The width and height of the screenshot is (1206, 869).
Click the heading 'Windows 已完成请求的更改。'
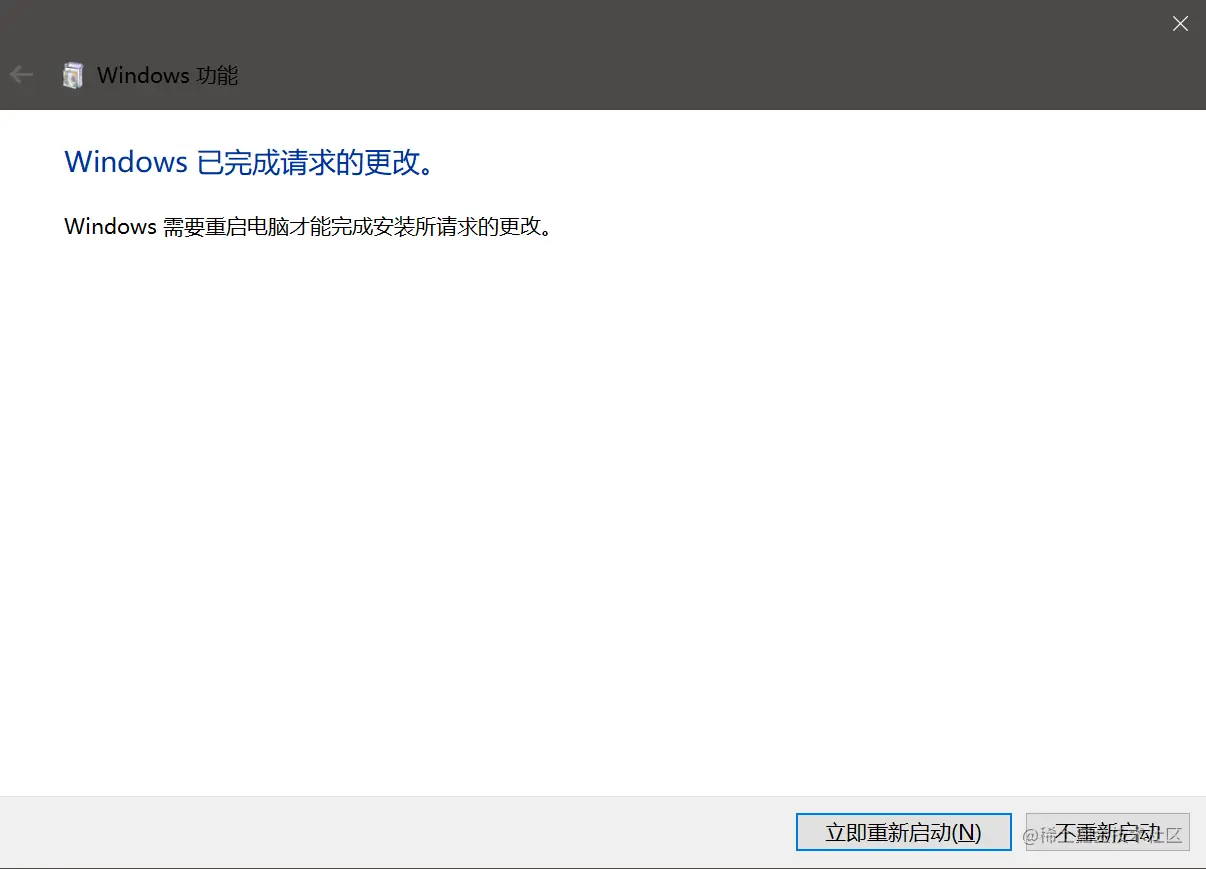pos(251,162)
